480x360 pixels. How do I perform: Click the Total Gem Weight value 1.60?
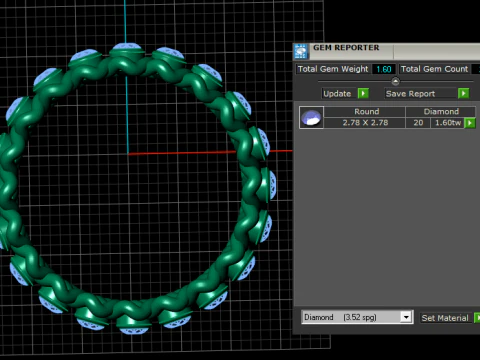[x=384, y=69]
